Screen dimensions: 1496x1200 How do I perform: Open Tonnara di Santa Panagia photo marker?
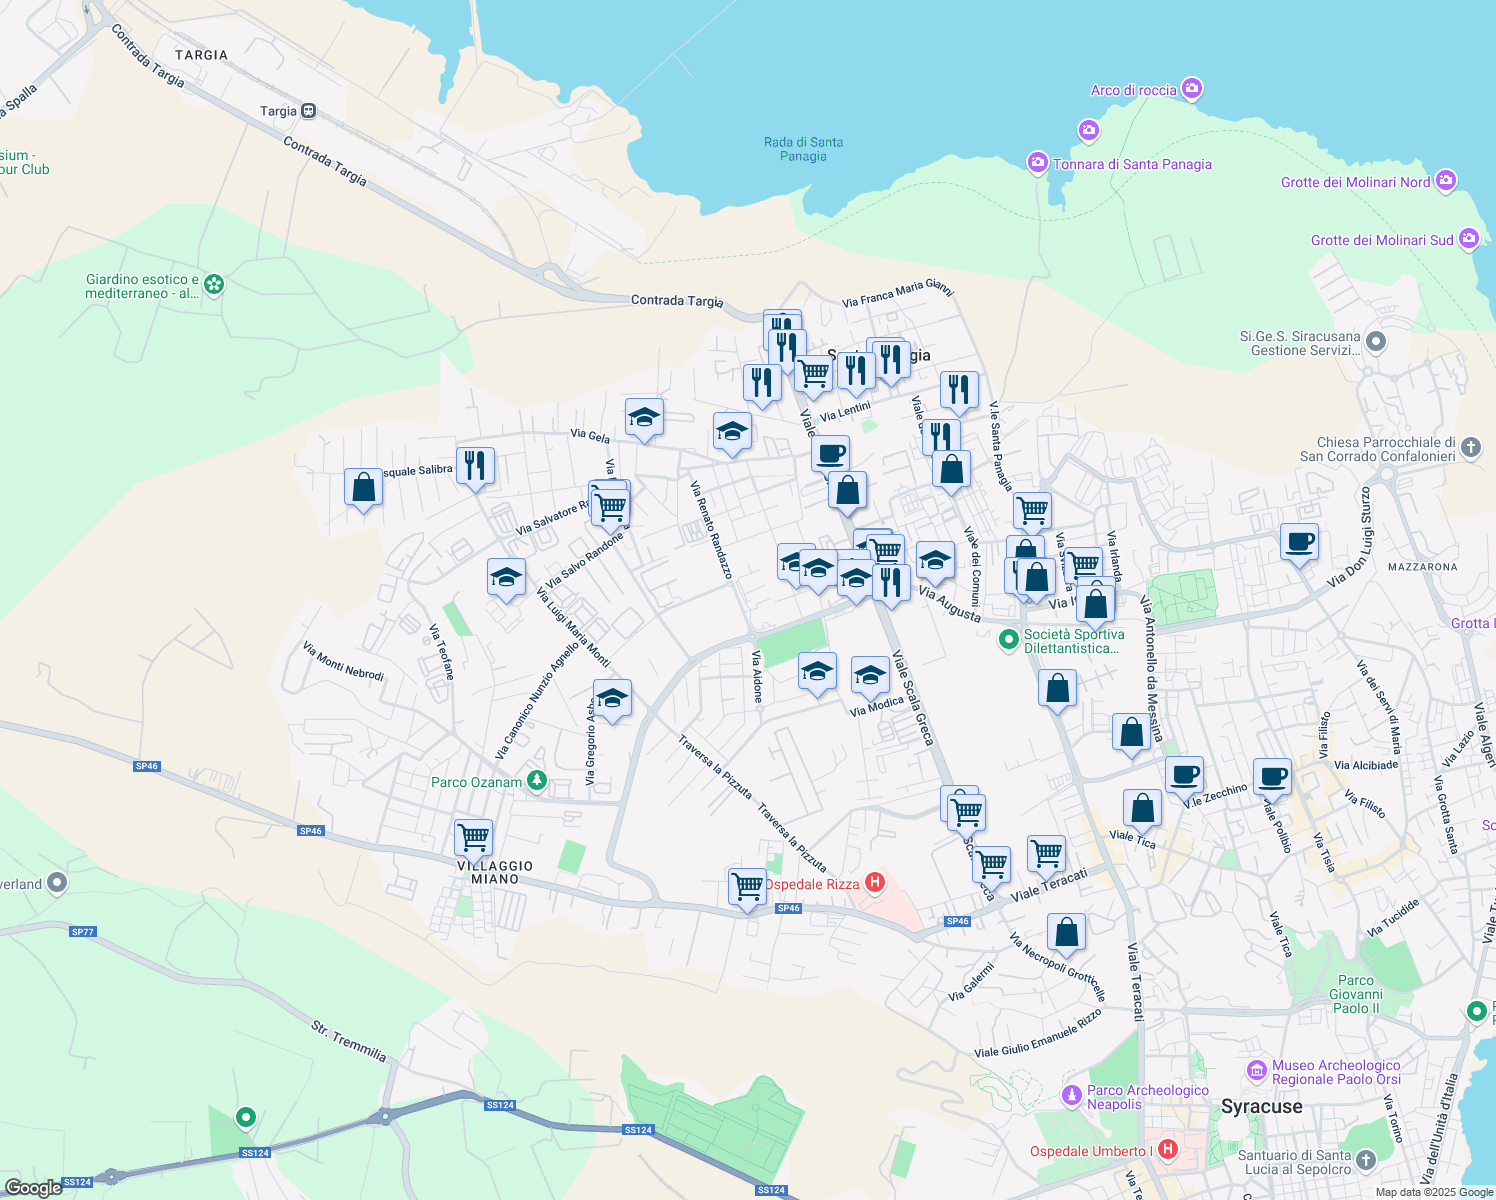(1037, 162)
